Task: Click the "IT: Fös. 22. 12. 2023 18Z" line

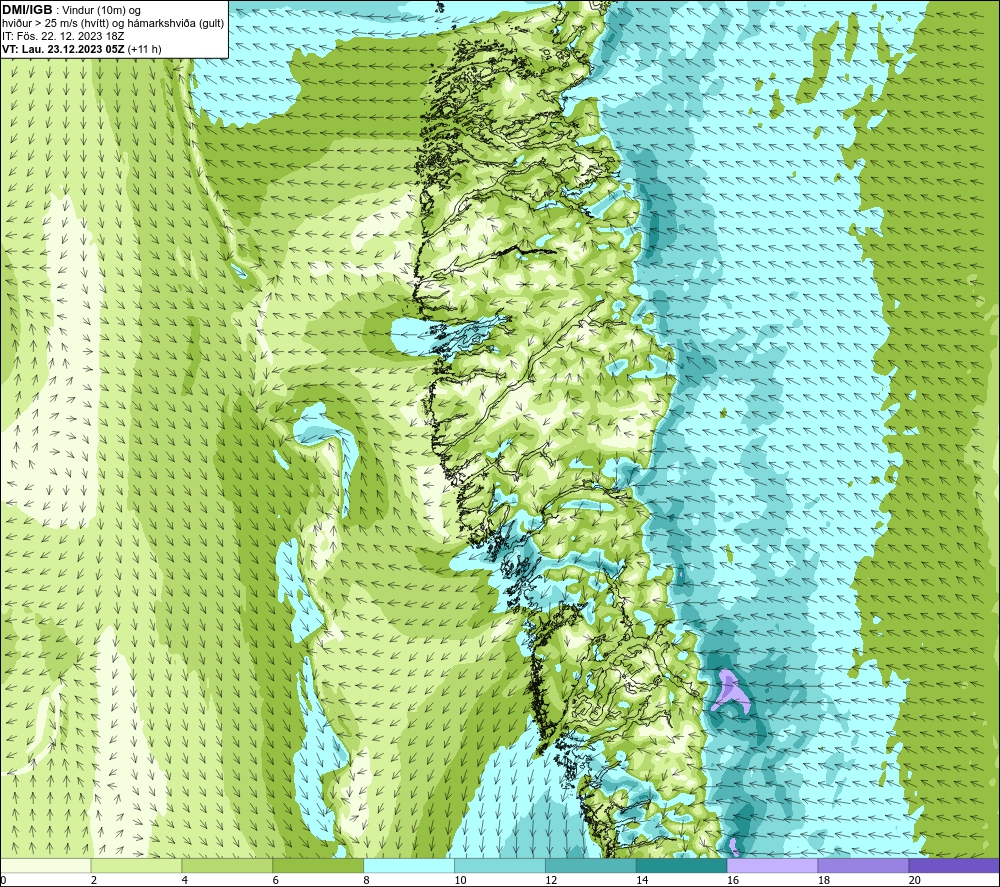Action: pyautogui.click(x=63, y=36)
